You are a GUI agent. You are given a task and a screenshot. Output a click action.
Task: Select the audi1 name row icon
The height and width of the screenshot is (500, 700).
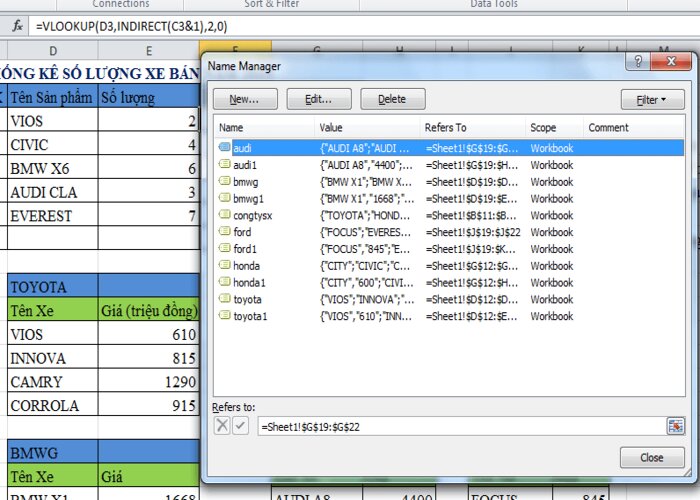[x=224, y=164]
